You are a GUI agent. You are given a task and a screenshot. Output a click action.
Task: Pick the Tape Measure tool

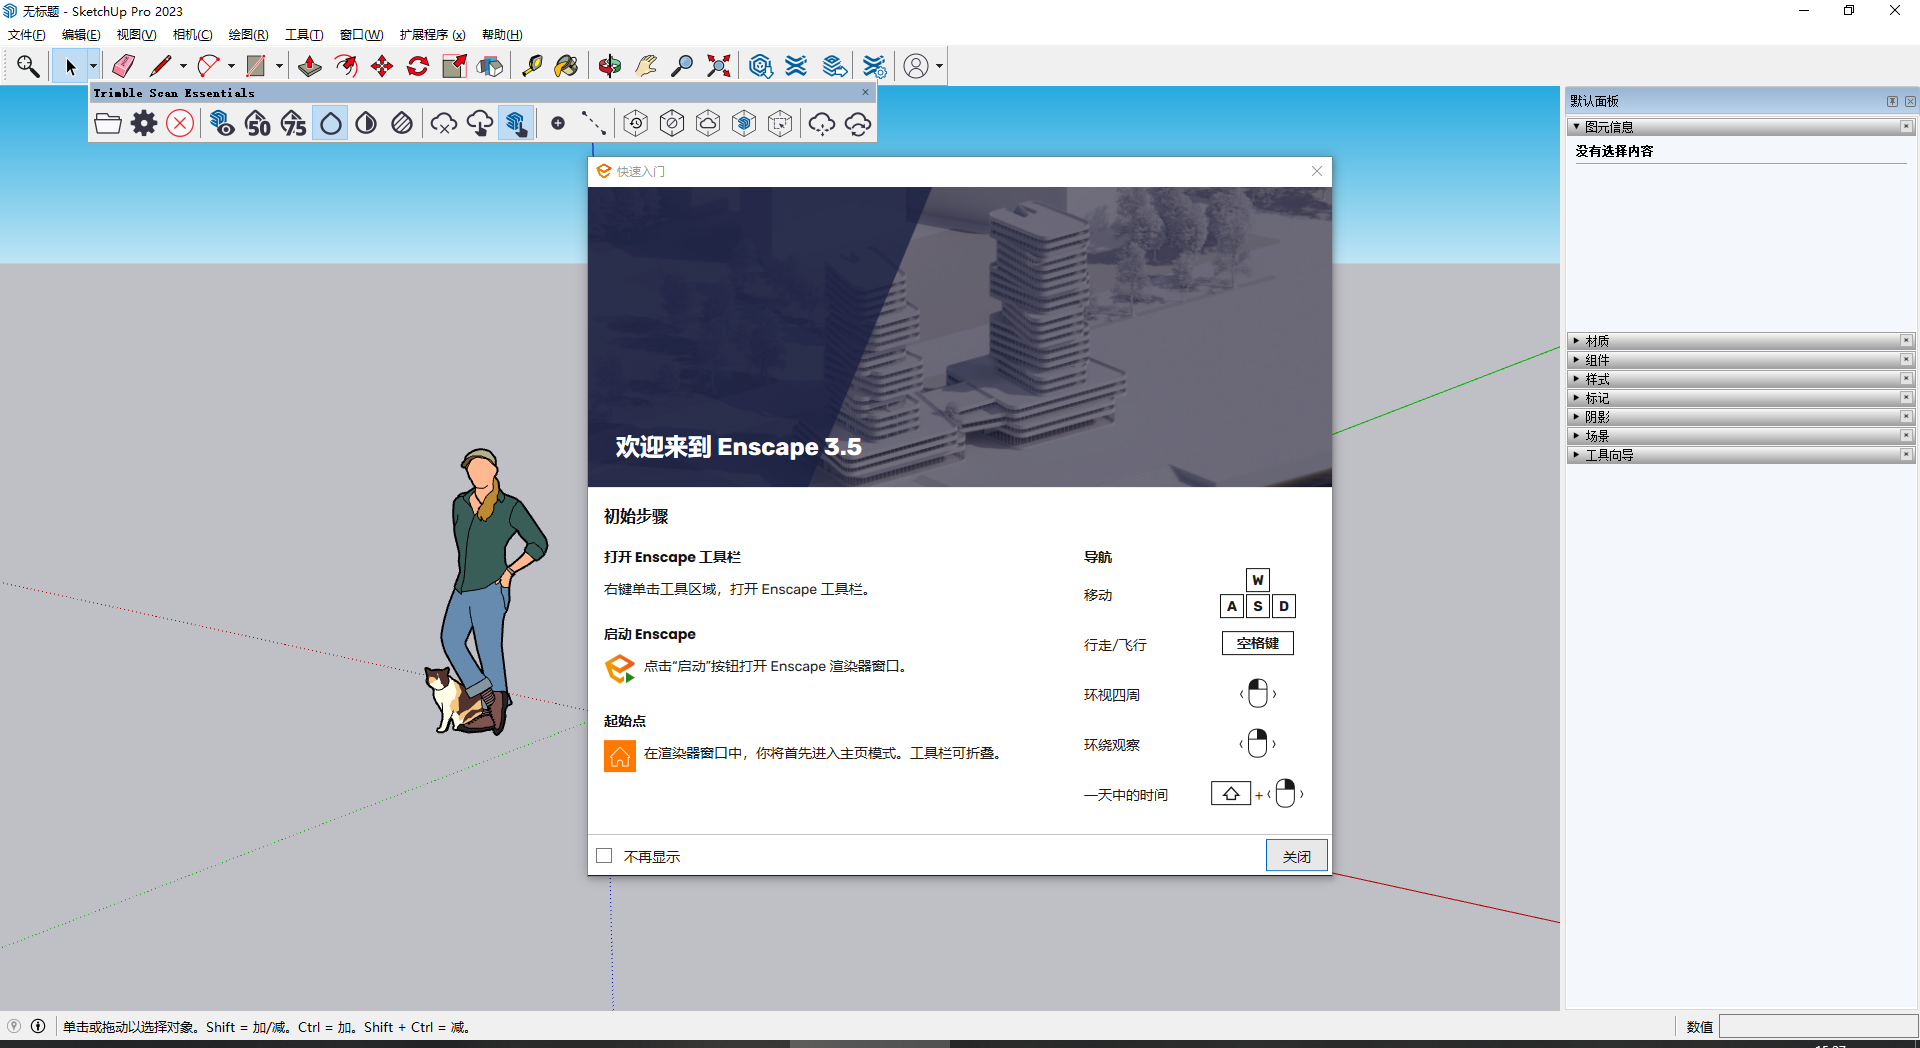click(x=532, y=66)
